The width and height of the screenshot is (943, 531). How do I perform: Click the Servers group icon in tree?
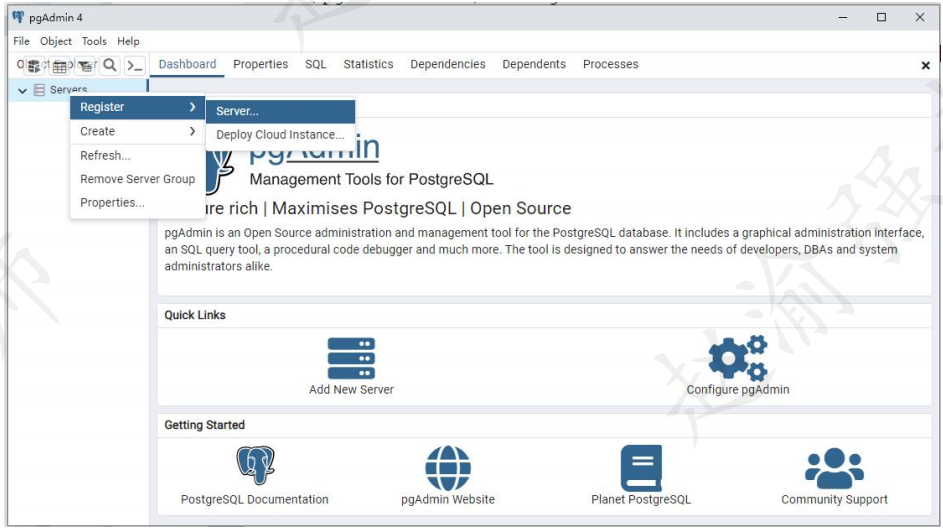click(x=39, y=90)
